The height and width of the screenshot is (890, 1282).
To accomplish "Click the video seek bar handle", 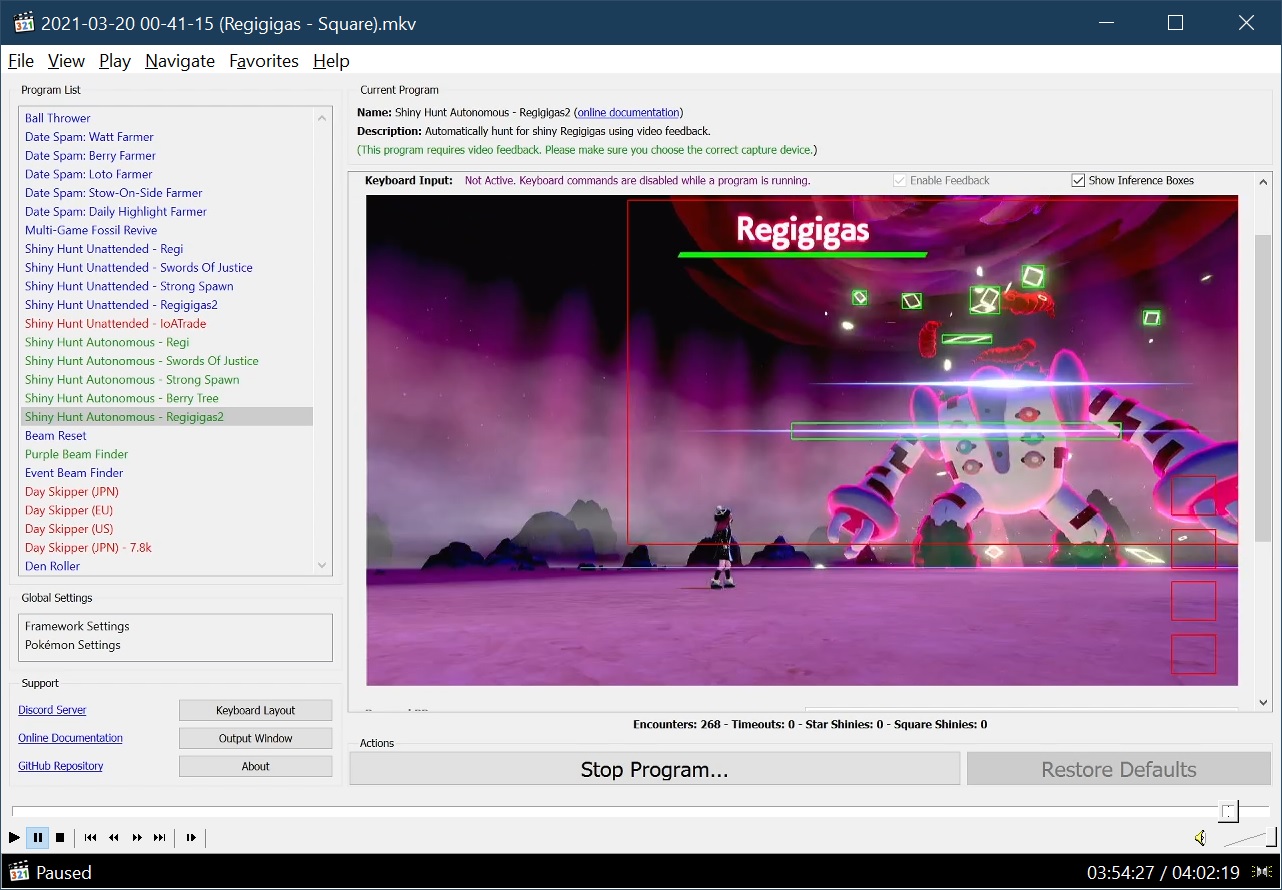I will coord(1229,811).
